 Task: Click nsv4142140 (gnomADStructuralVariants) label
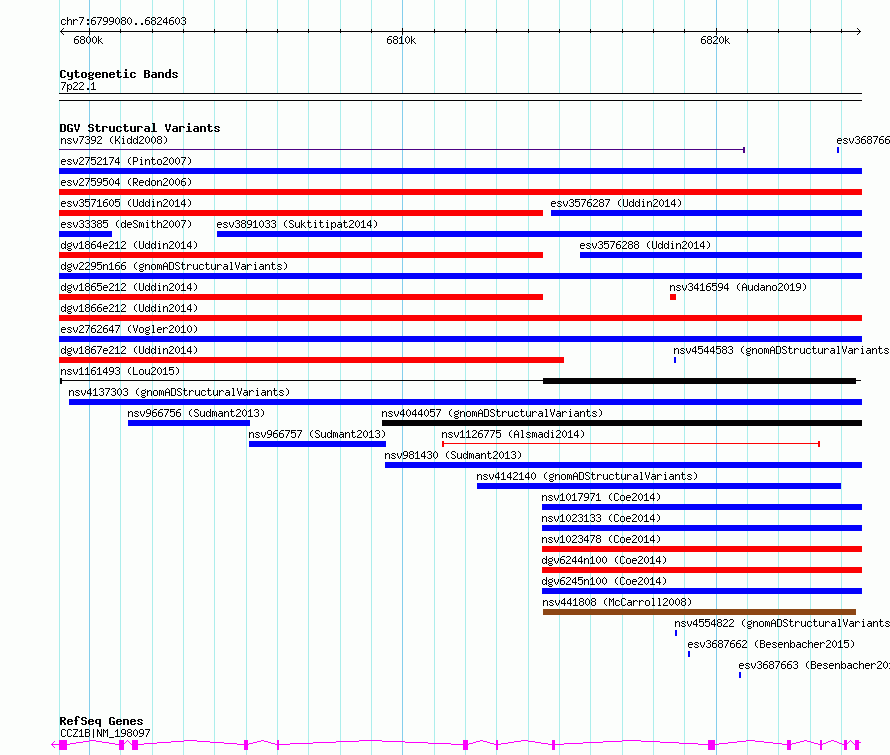point(587,476)
